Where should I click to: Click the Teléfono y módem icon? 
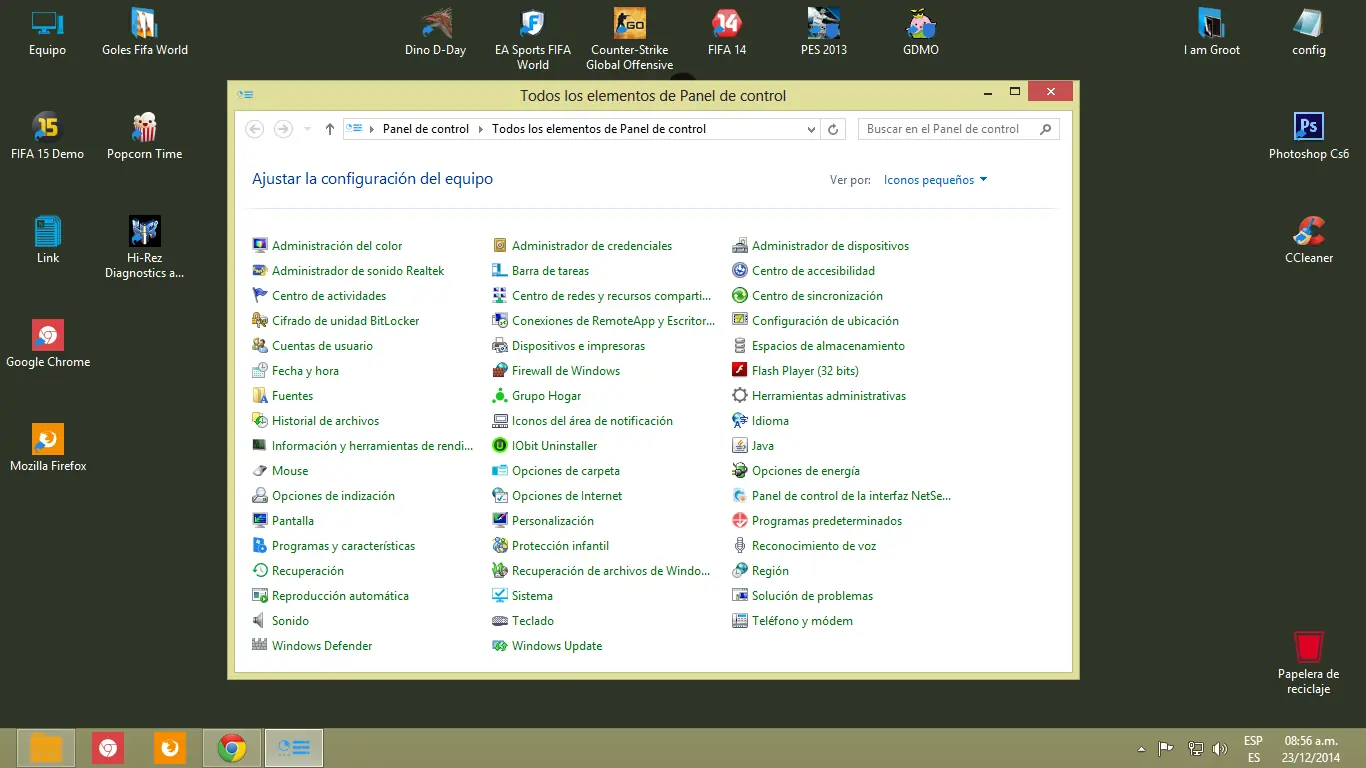(740, 621)
